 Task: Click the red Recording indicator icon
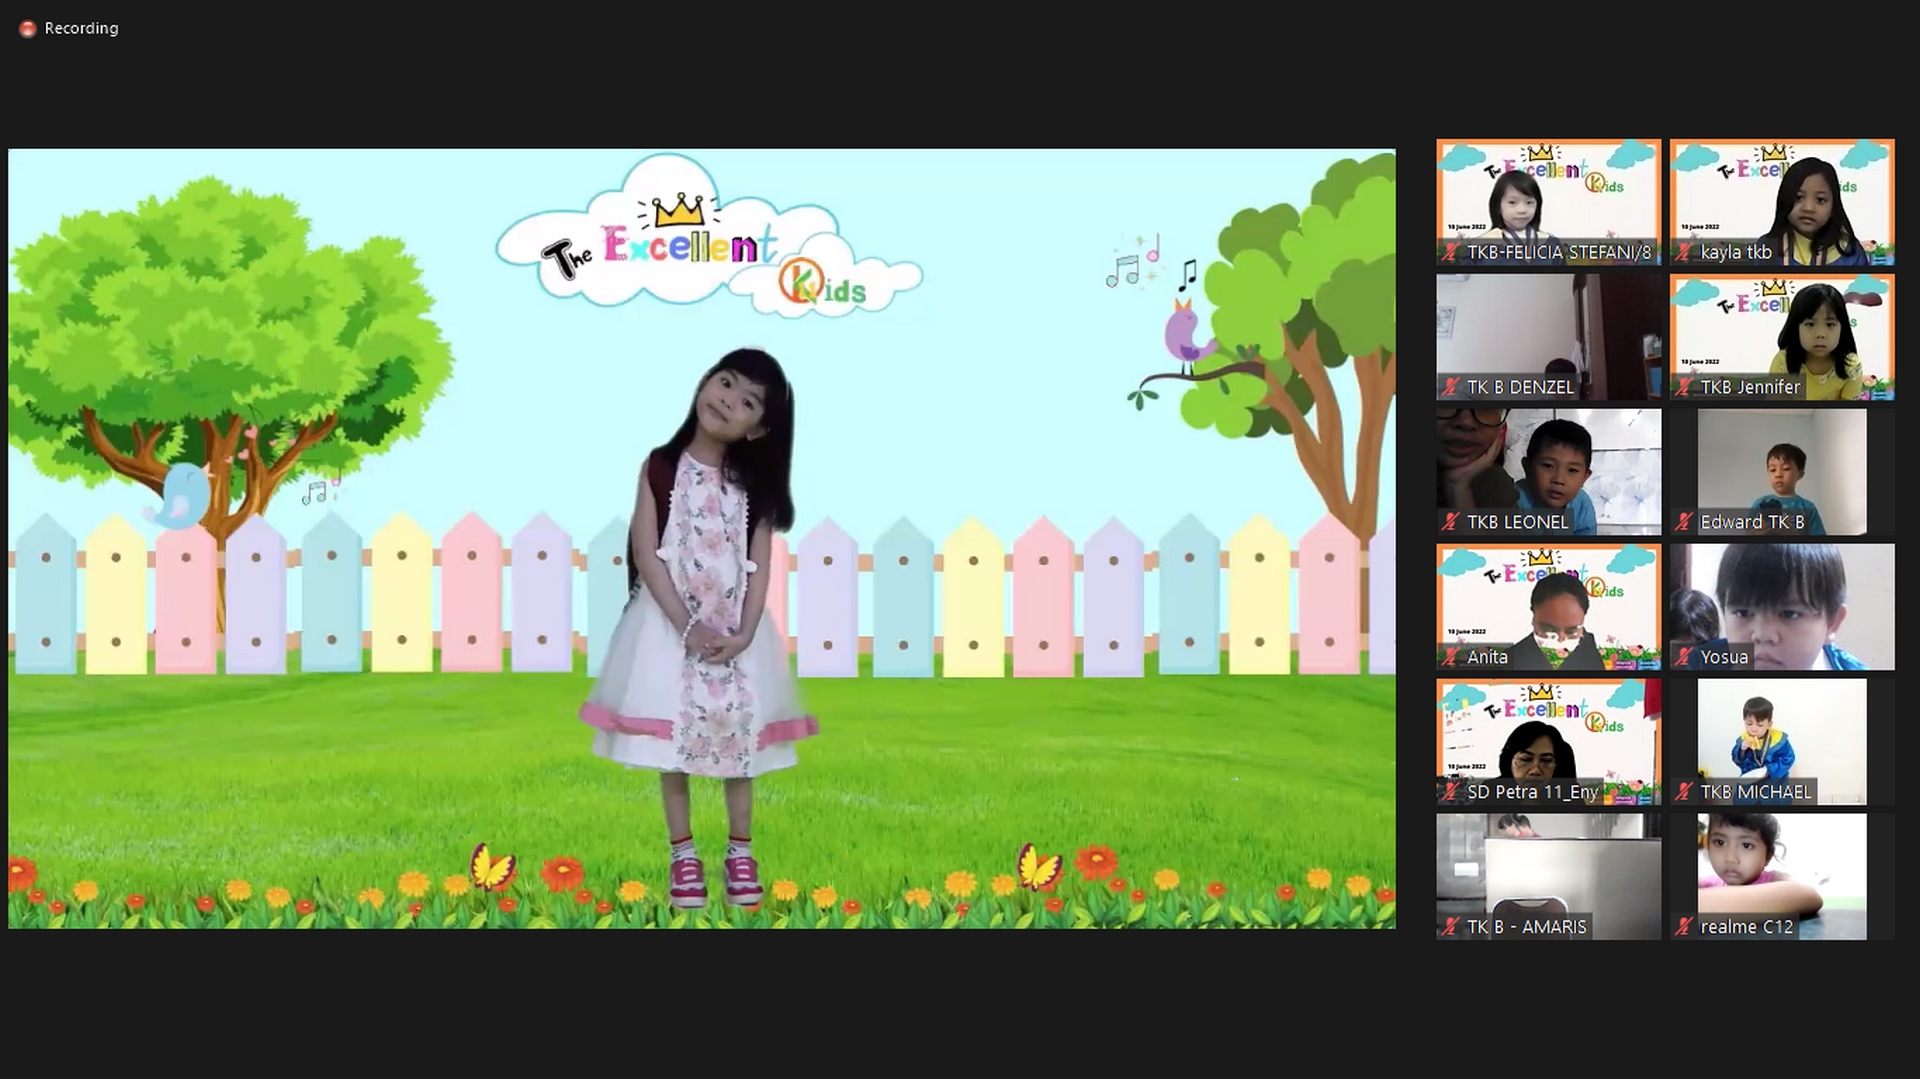(x=28, y=29)
